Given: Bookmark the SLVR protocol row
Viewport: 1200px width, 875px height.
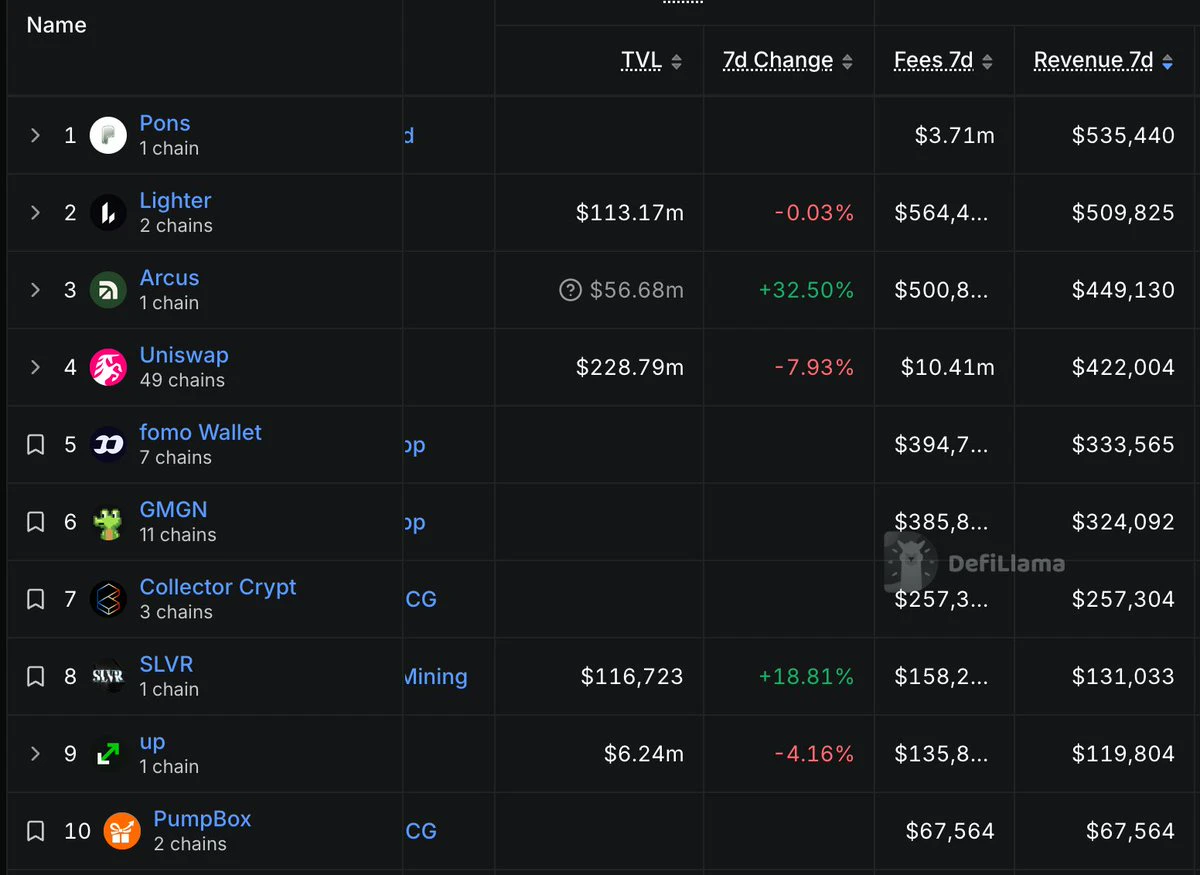Looking at the screenshot, I should coord(35,676).
